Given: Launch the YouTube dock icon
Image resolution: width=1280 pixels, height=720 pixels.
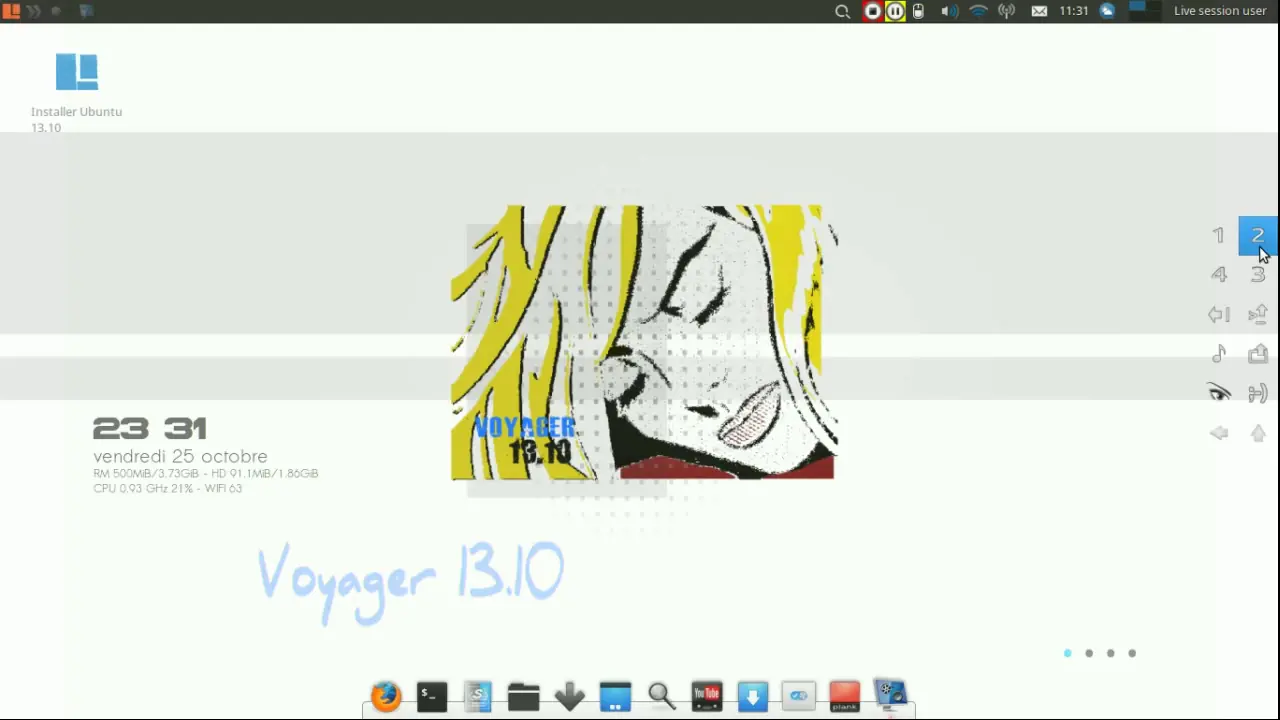Looking at the screenshot, I should (x=707, y=696).
